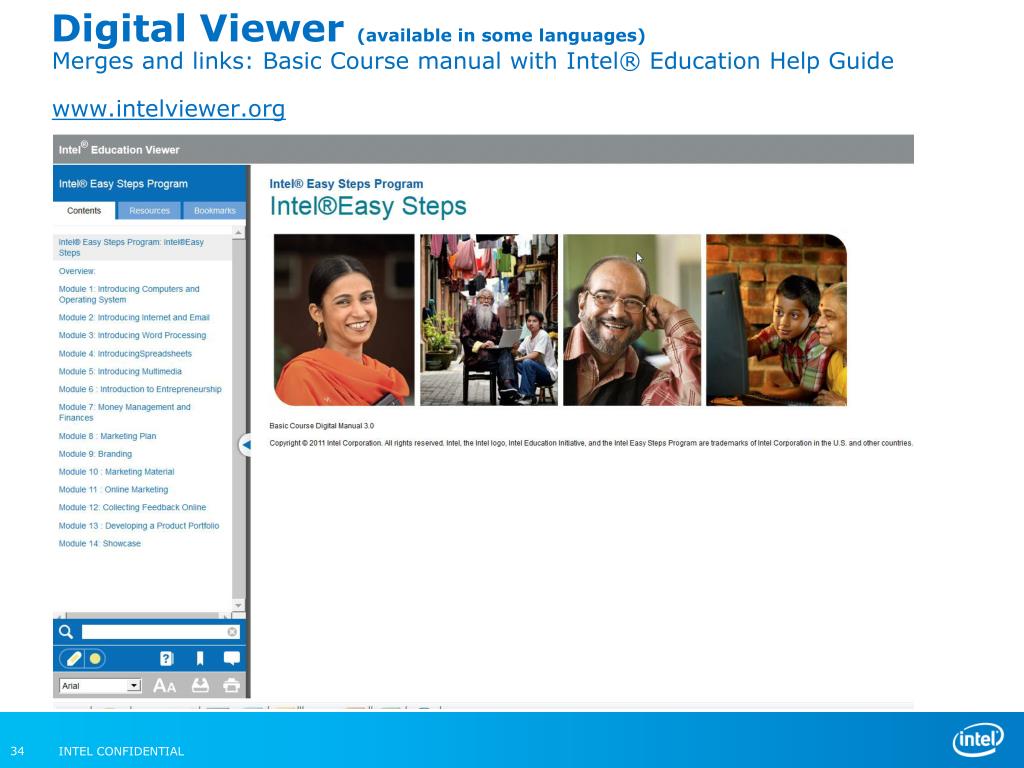Click the Intel logo in the footer
1024x768 pixels.
tap(978, 740)
